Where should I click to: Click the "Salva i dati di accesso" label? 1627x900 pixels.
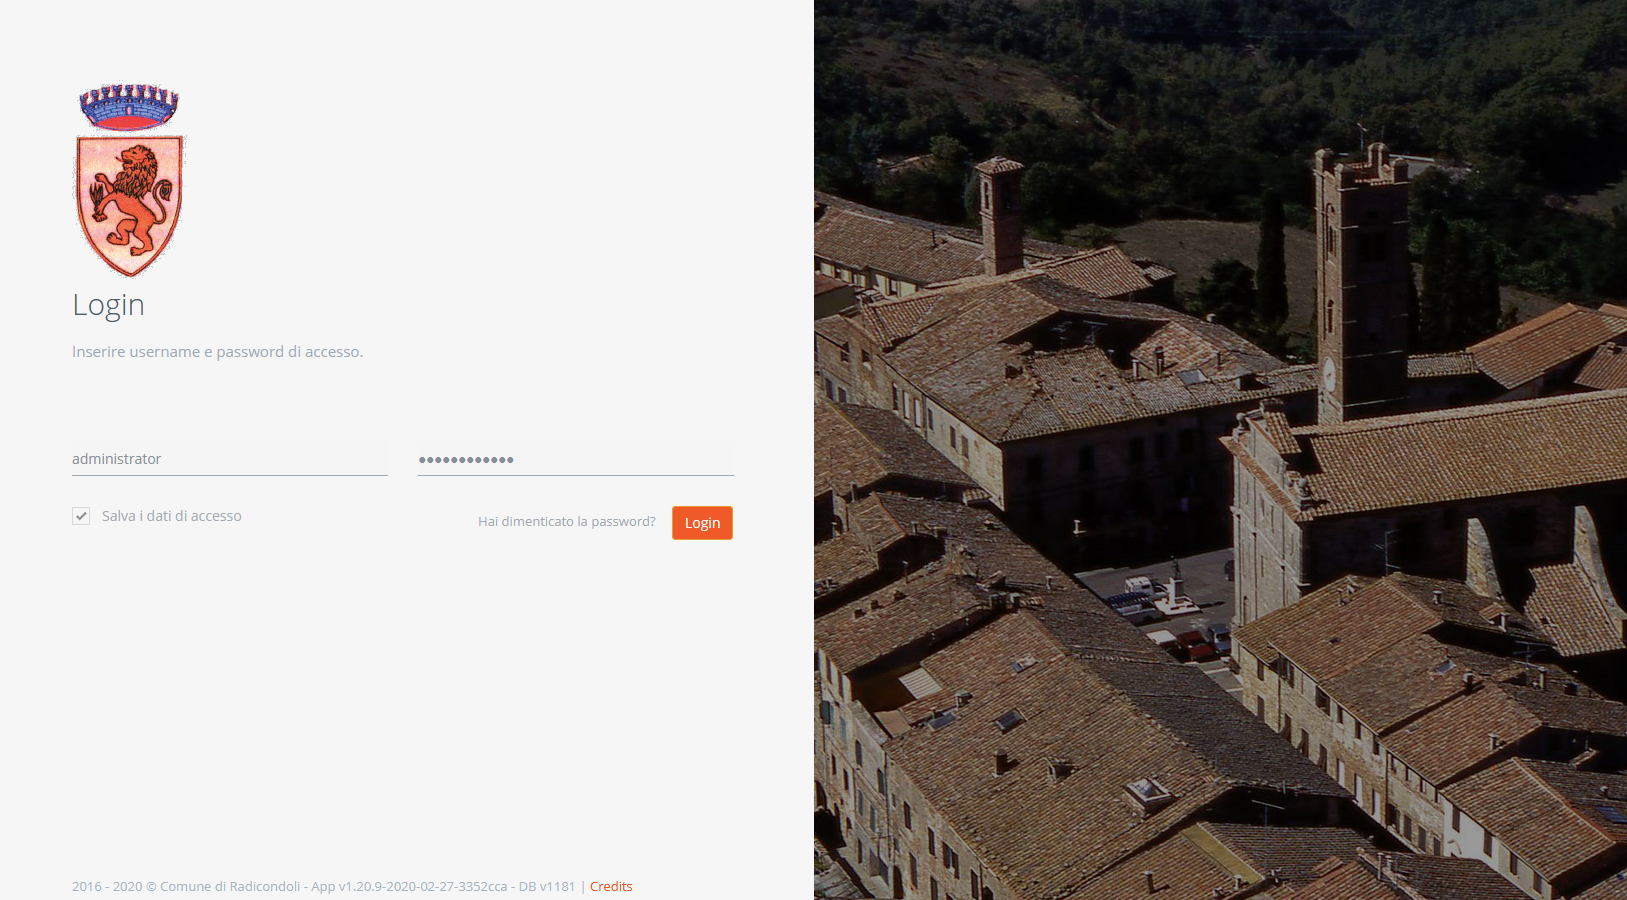tap(171, 516)
